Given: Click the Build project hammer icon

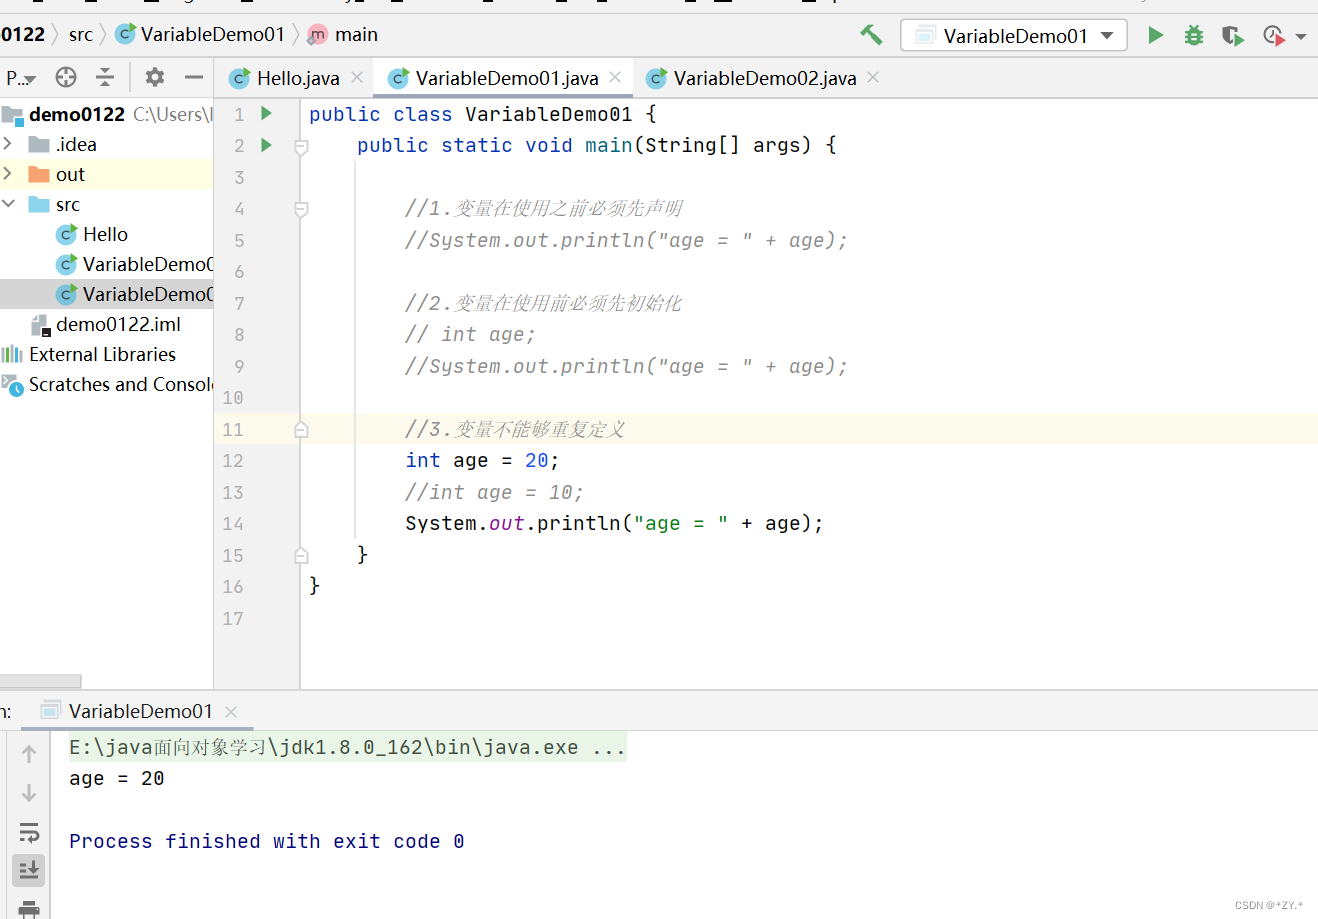Looking at the screenshot, I should pyautogui.click(x=871, y=35).
